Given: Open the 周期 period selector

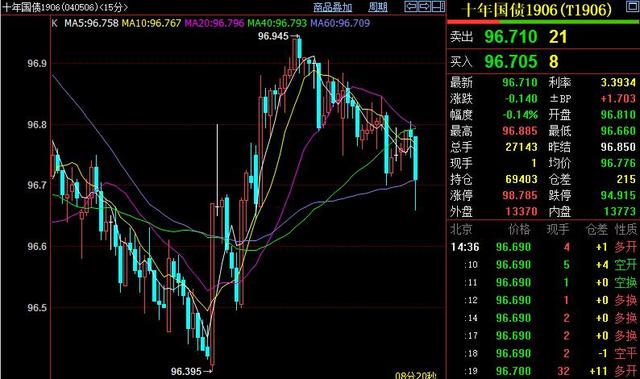Looking at the screenshot, I should [378, 7].
